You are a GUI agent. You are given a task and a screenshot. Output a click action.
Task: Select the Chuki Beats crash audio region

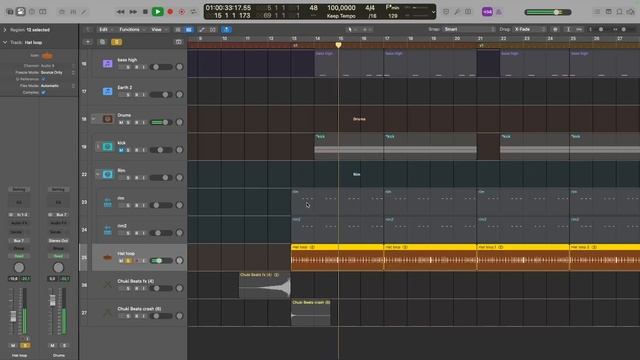tap(311, 313)
